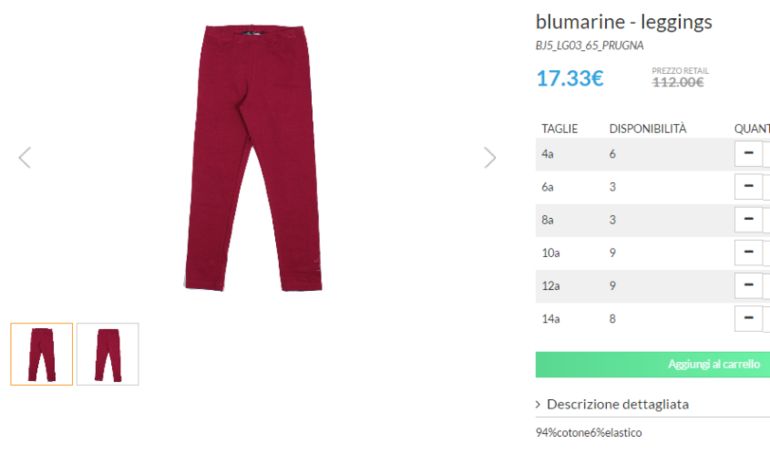The width and height of the screenshot is (770, 454).
Task: Click the DISPONIBILITÀ column header
Action: [648, 129]
